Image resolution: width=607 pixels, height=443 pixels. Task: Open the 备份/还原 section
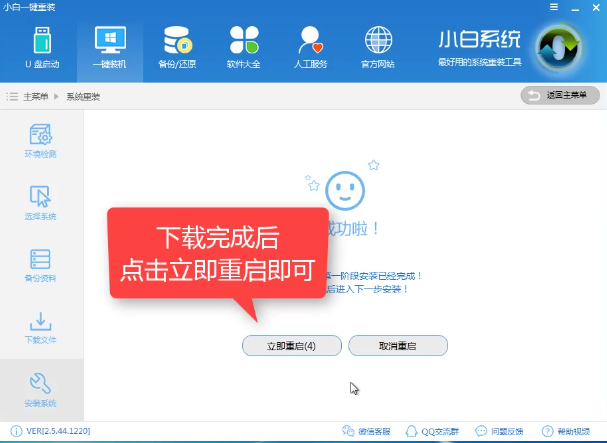click(177, 48)
